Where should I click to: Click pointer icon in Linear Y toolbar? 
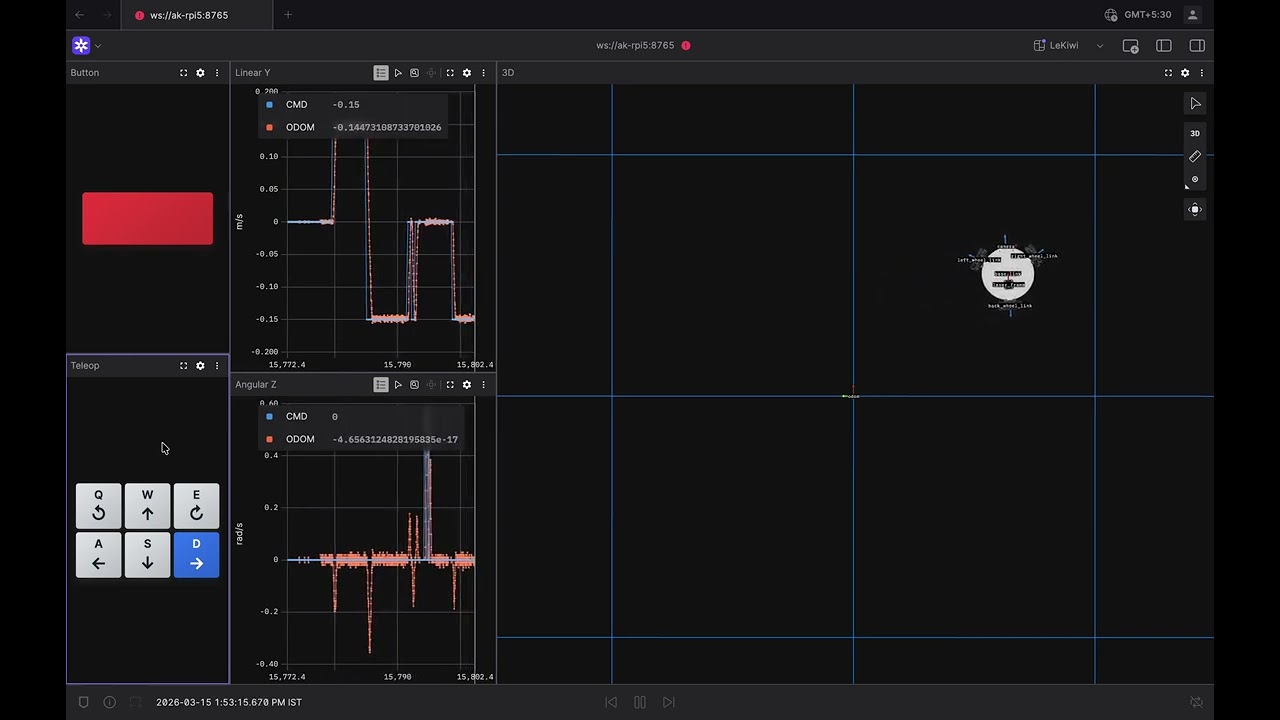pyautogui.click(x=398, y=73)
